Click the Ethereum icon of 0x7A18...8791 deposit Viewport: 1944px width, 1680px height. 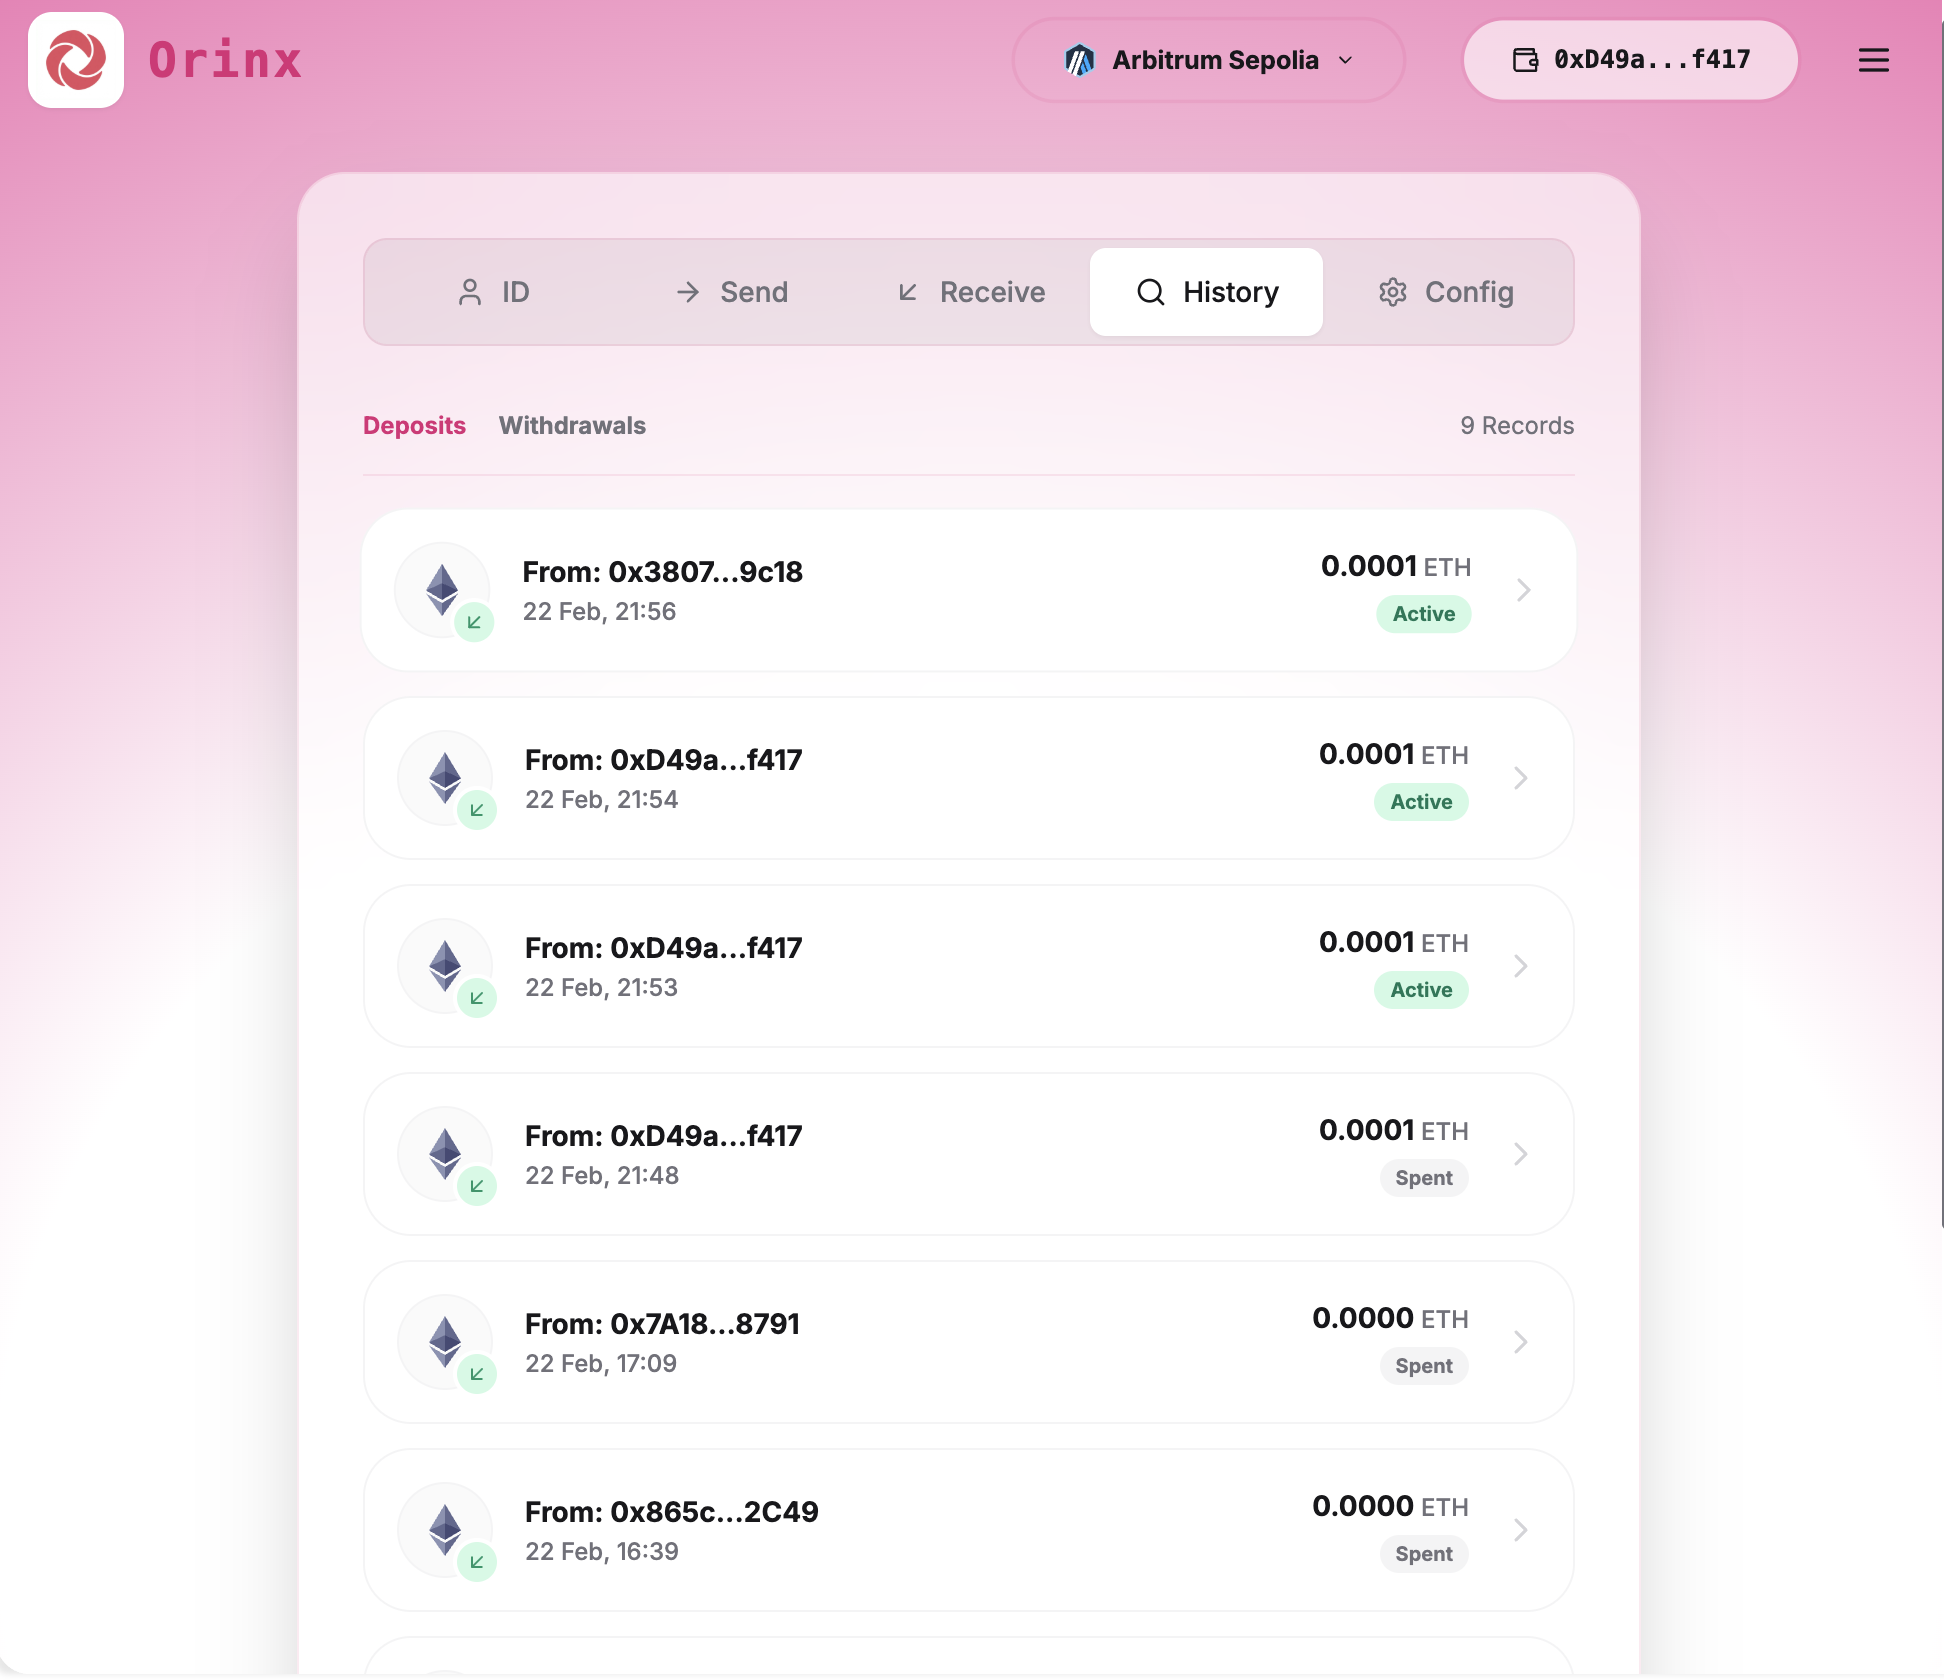445,1341
